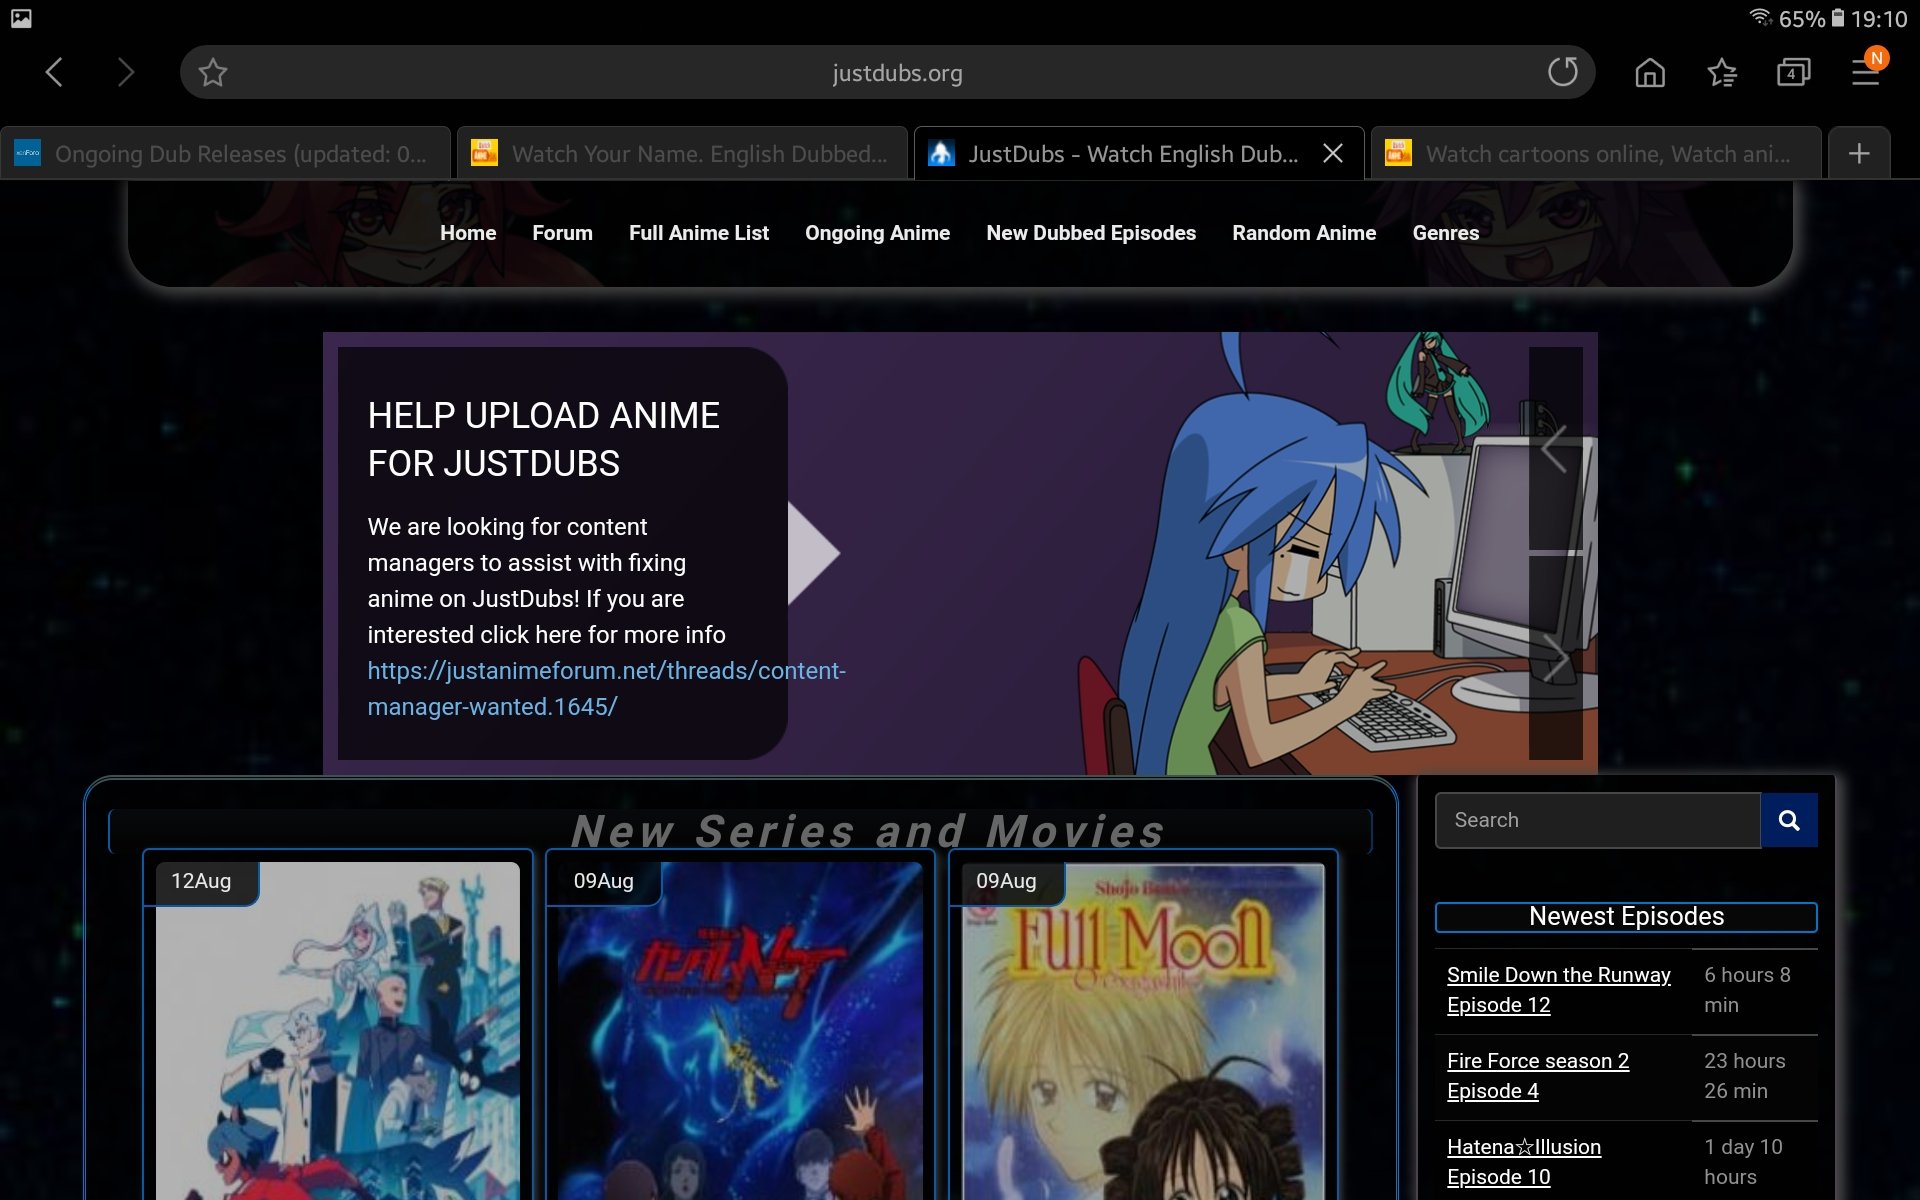Go forward with the browser forward arrow
The height and width of the screenshot is (1200, 1920).
click(125, 72)
